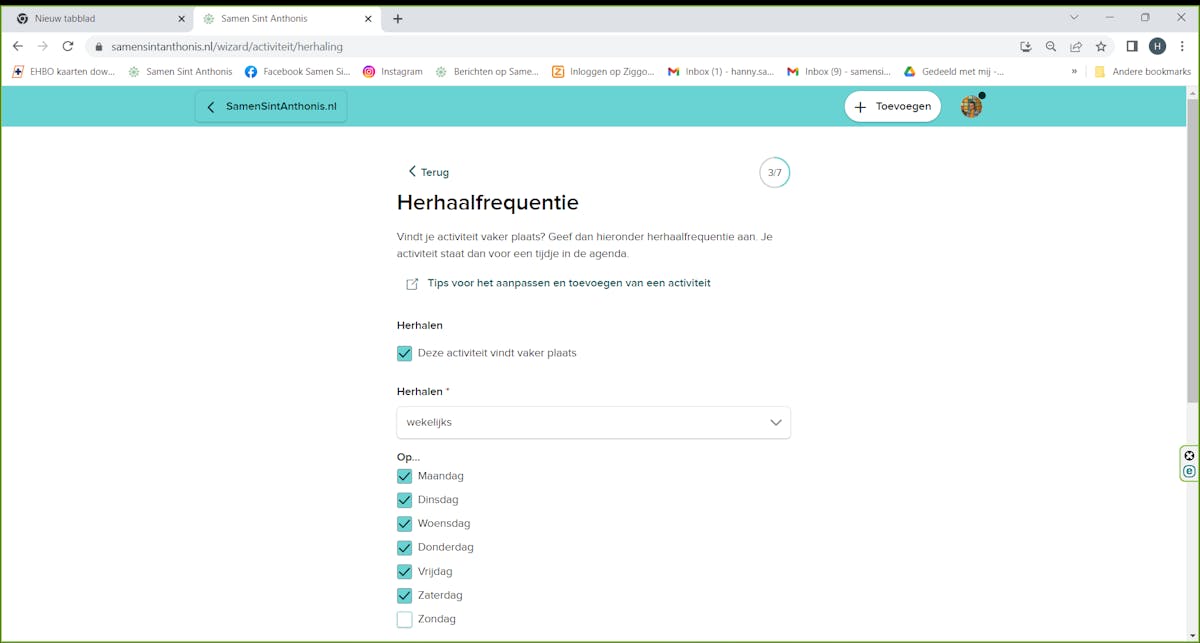Untick 'Deze activiteit vindt vaker plaats'
1200x643 pixels.
pyautogui.click(x=405, y=353)
